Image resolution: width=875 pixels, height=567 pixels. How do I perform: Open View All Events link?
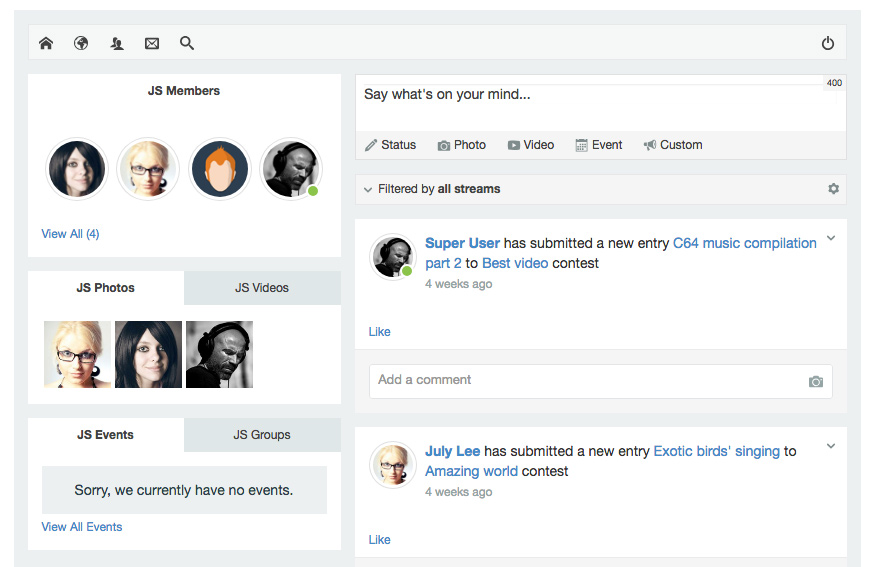coord(81,527)
